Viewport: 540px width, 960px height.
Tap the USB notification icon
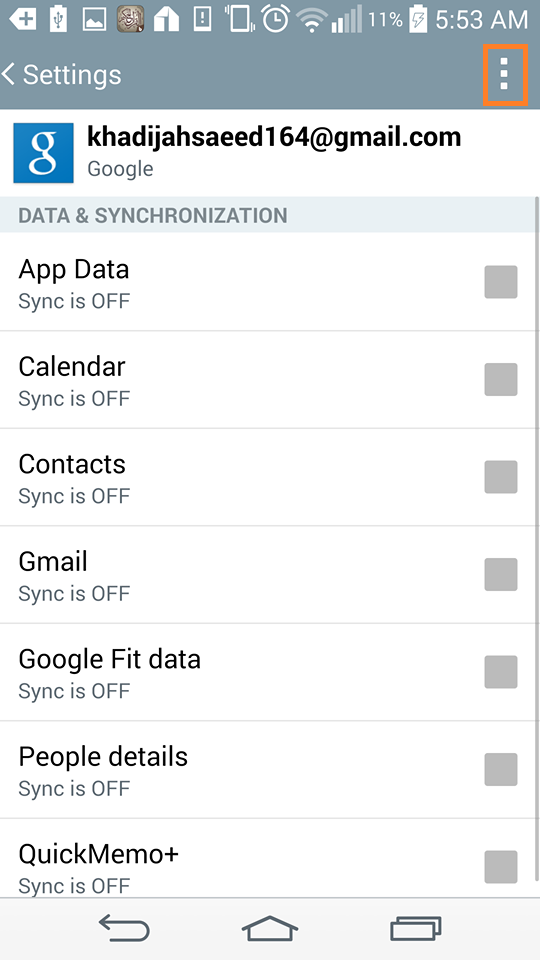pos(58,19)
